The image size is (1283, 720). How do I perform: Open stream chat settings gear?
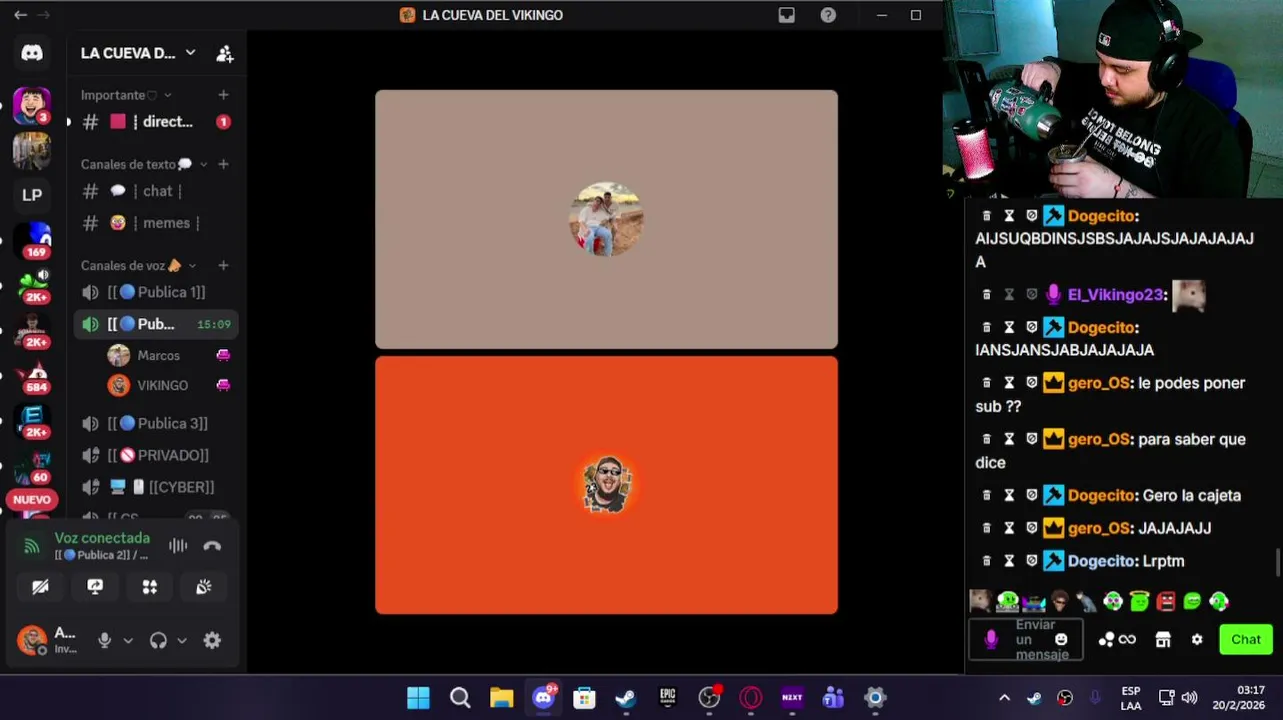1197,640
